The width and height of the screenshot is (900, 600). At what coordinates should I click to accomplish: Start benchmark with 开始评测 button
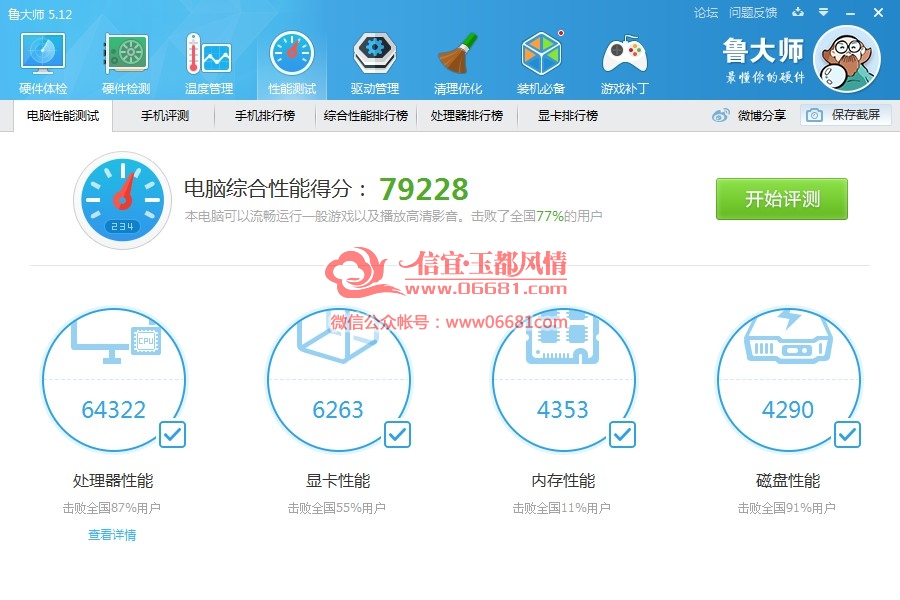click(782, 199)
